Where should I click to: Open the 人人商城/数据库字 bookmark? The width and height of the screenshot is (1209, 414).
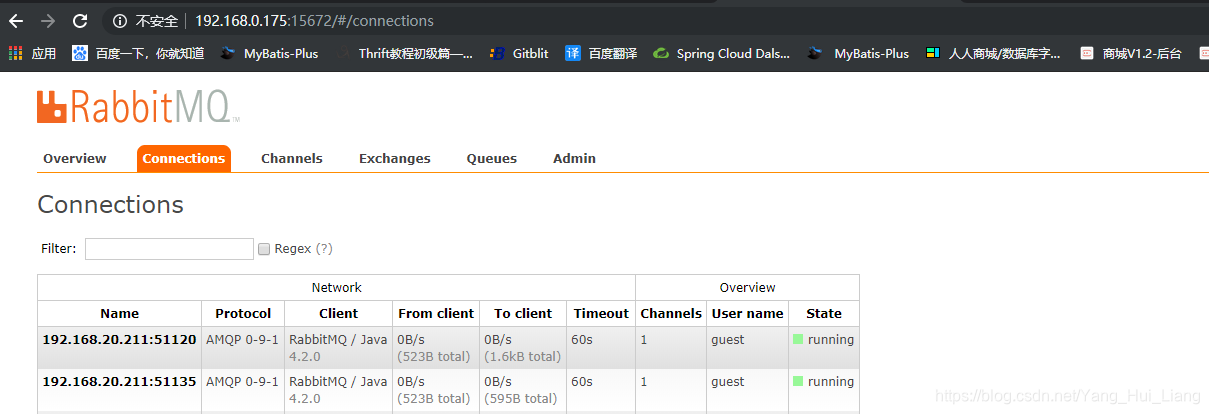point(993,54)
